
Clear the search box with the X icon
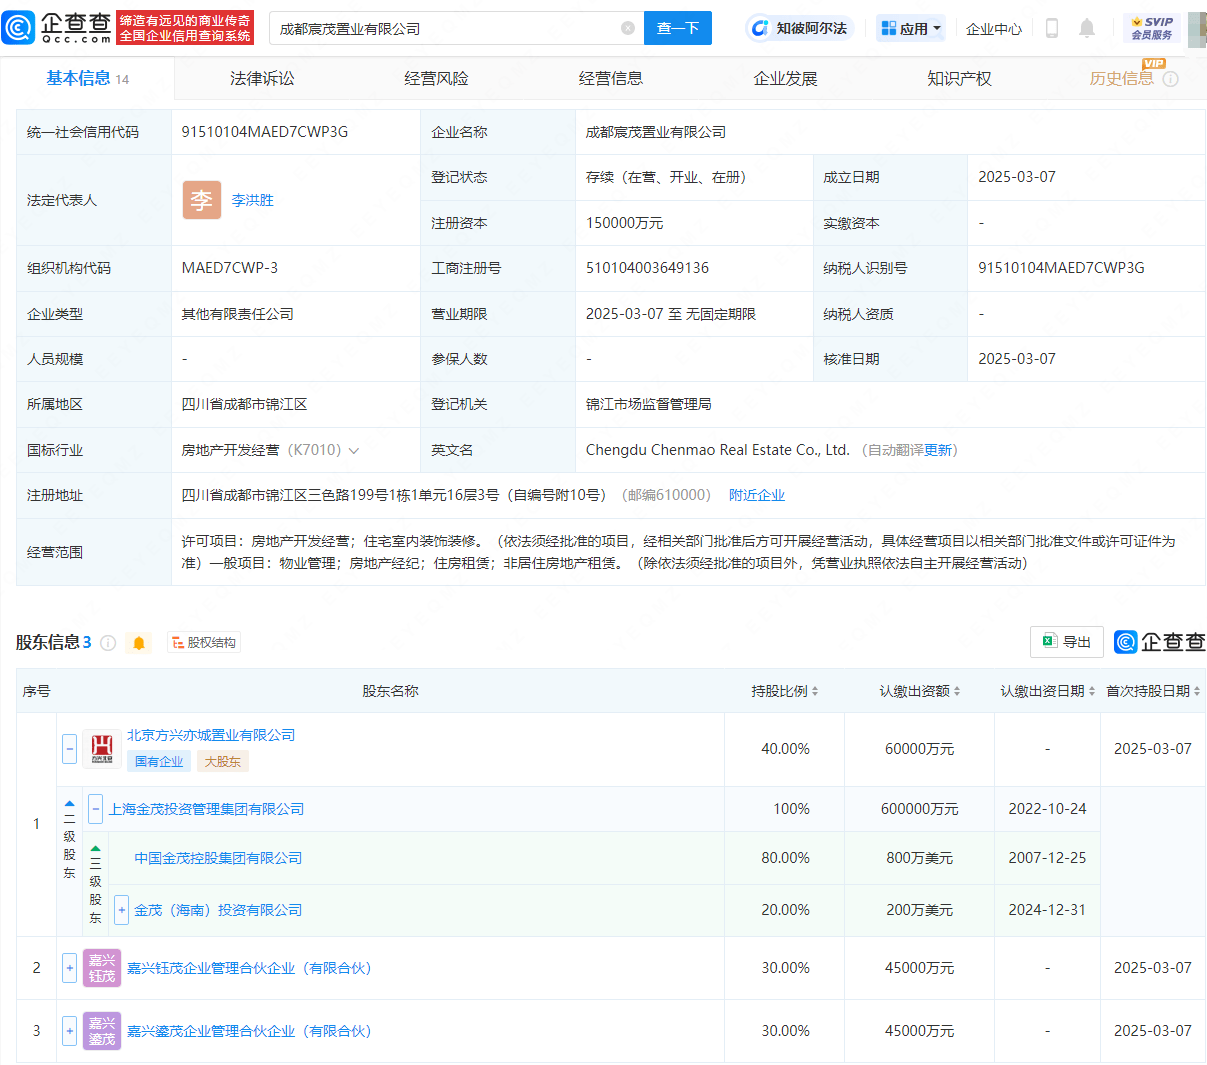point(628,28)
